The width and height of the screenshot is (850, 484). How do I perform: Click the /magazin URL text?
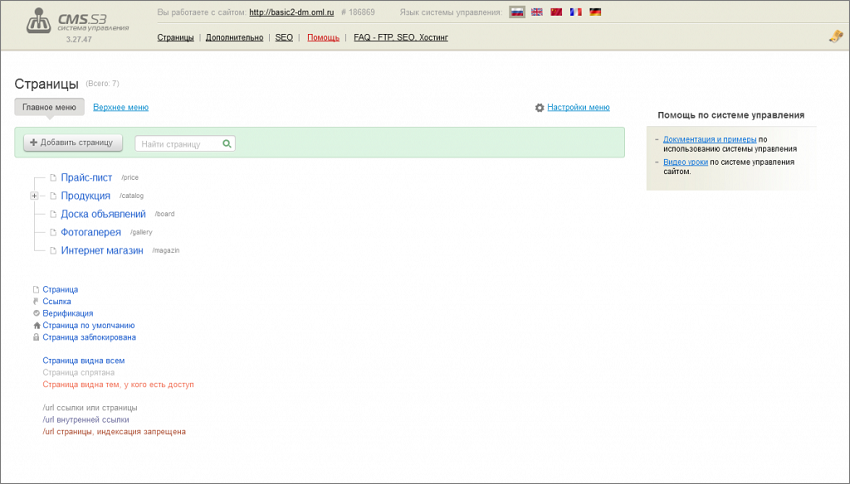(x=165, y=250)
